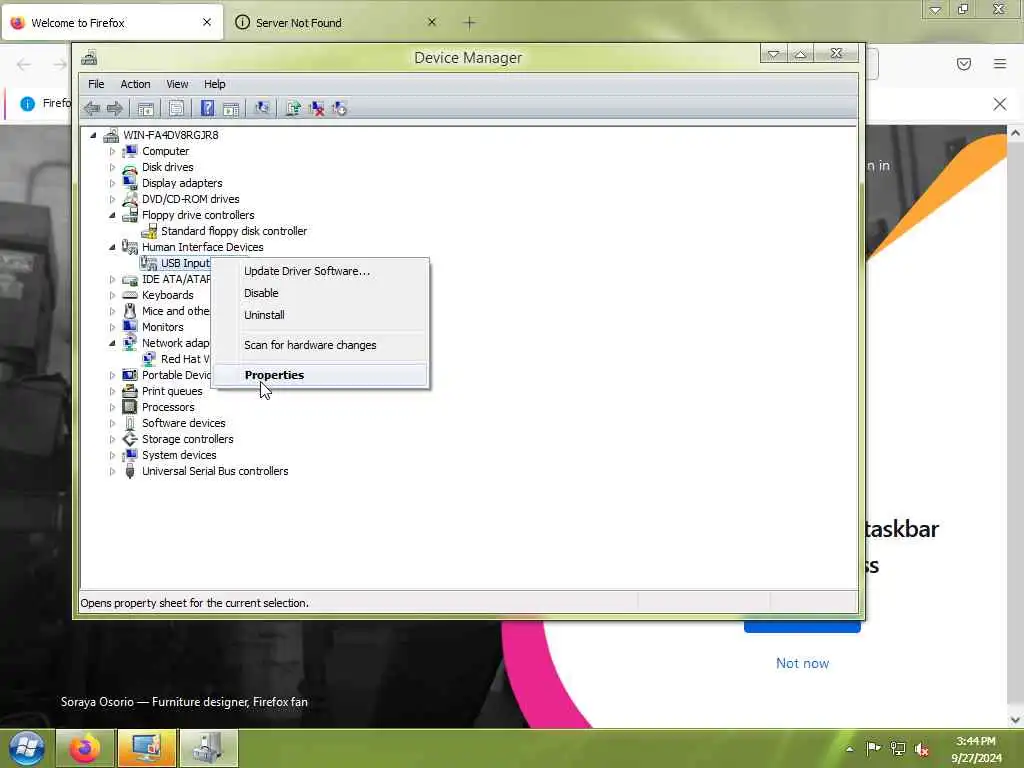Choose Properties from context menu

pyautogui.click(x=320, y=375)
